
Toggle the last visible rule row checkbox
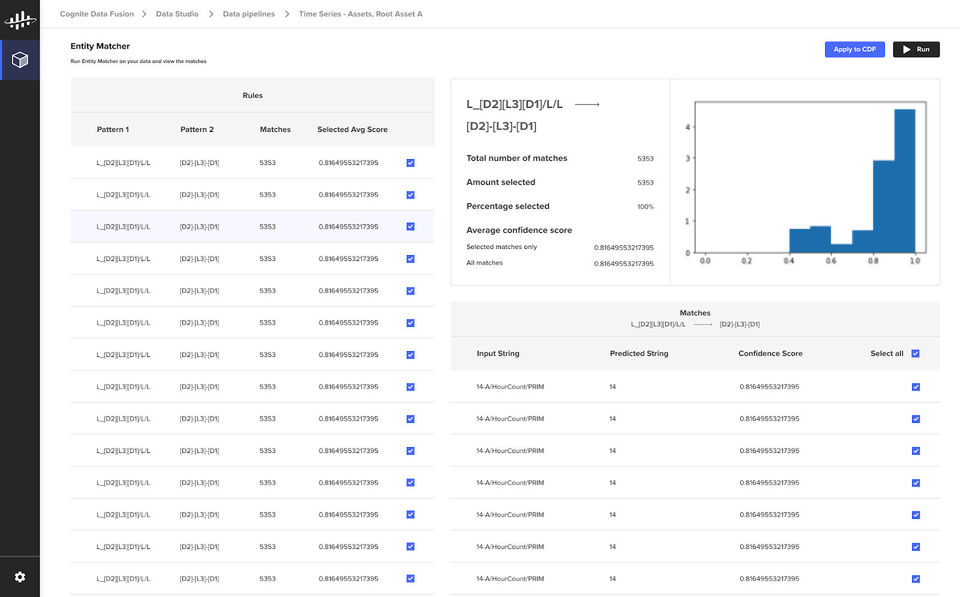[x=410, y=579]
